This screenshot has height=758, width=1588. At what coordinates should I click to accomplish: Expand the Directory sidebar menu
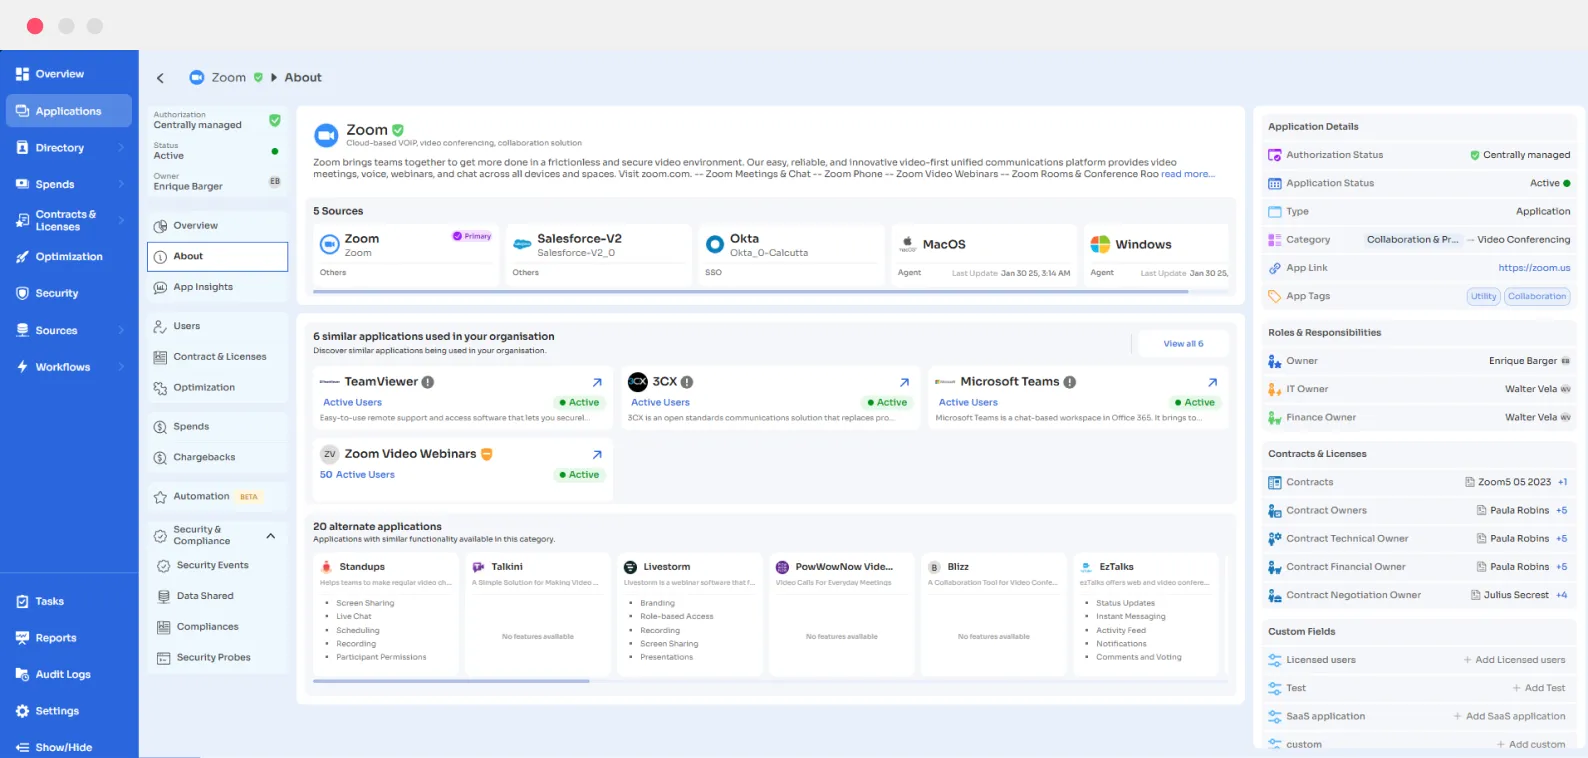122,148
